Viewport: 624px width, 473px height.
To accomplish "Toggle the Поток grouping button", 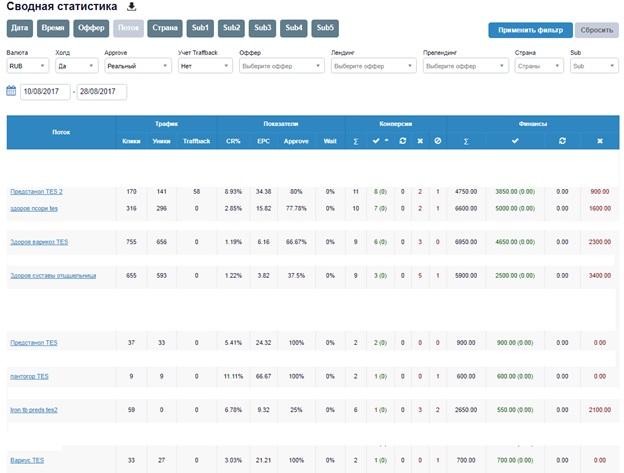I will [x=128, y=28].
